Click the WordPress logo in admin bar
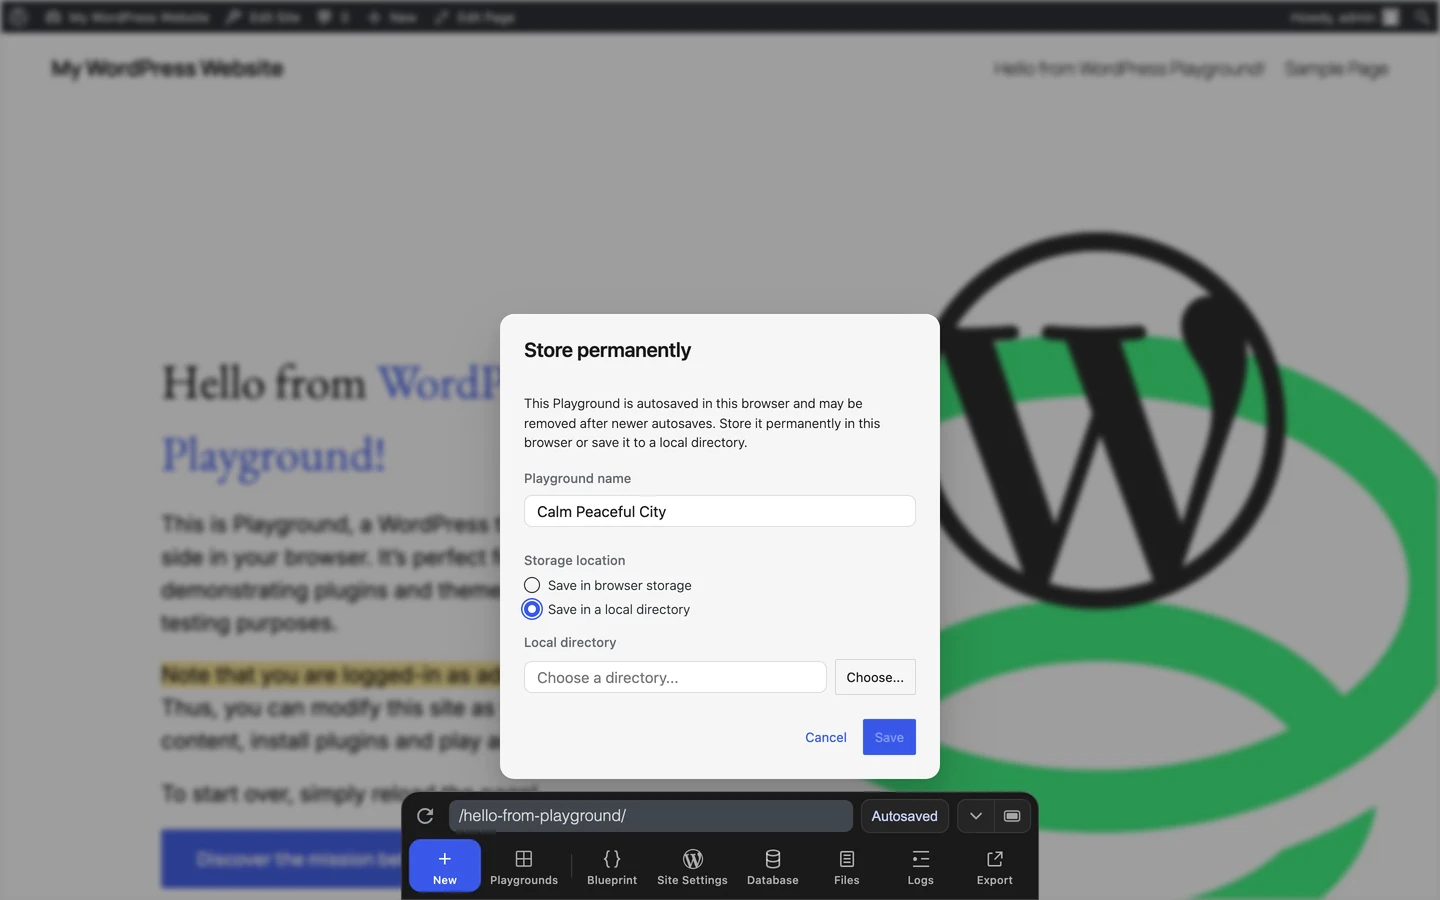 18,17
